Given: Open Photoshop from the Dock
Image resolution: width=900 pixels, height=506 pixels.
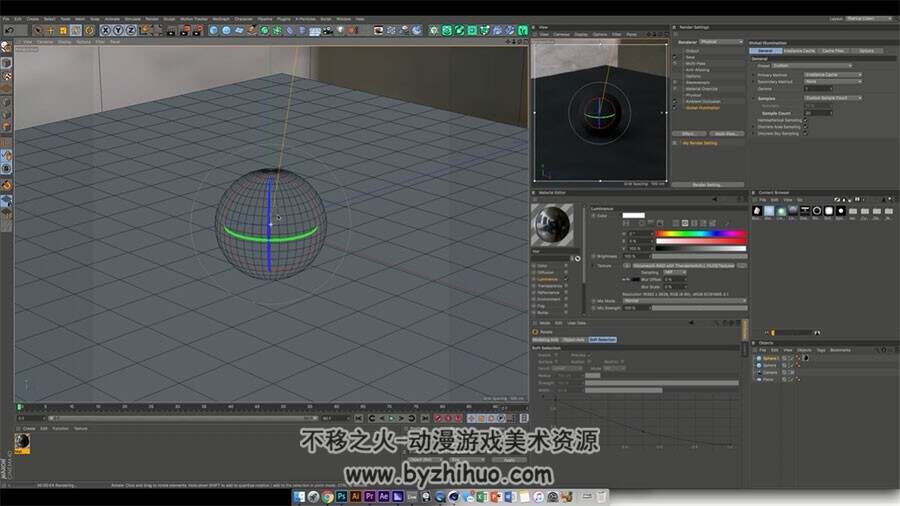Looking at the screenshot, I should coord(342,497).
